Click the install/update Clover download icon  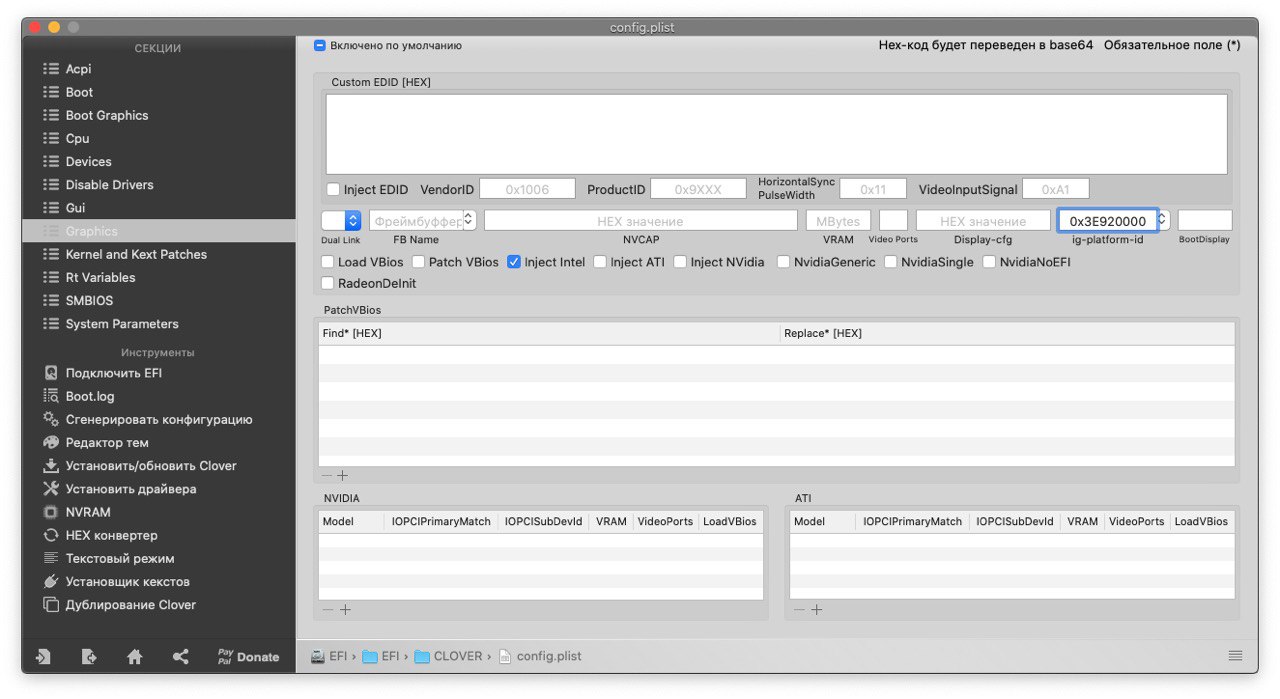tap(51, 465)
